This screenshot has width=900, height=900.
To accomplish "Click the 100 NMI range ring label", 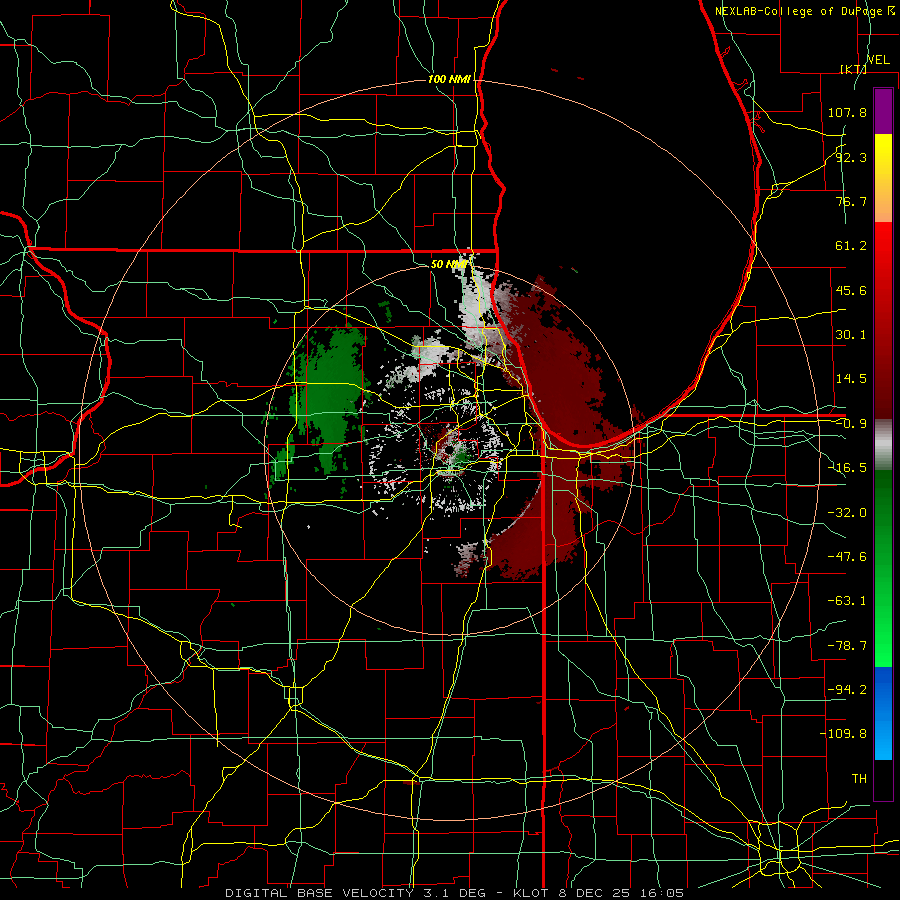I will pos(449,79).
